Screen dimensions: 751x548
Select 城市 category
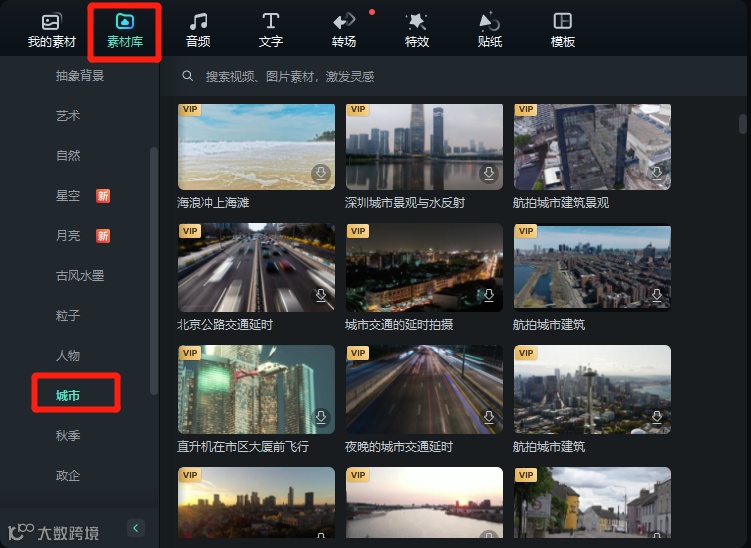point(68,395)
